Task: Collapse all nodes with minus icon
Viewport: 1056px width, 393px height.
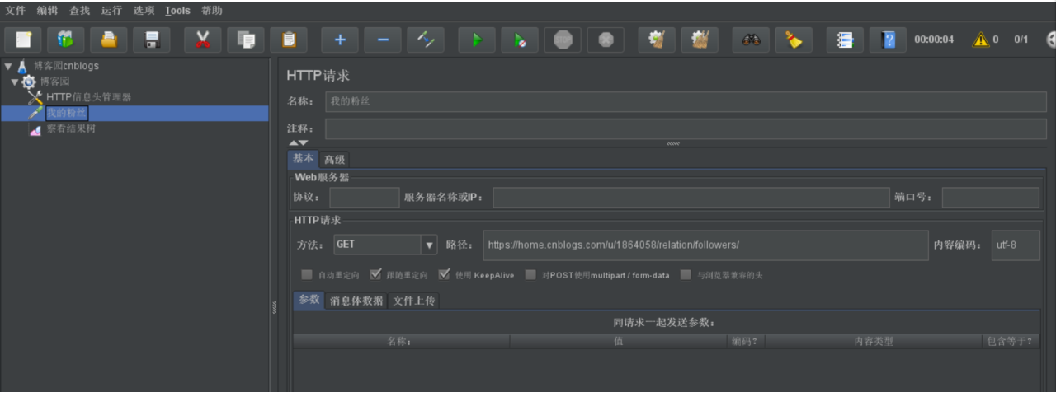Action: click(383, 40)
